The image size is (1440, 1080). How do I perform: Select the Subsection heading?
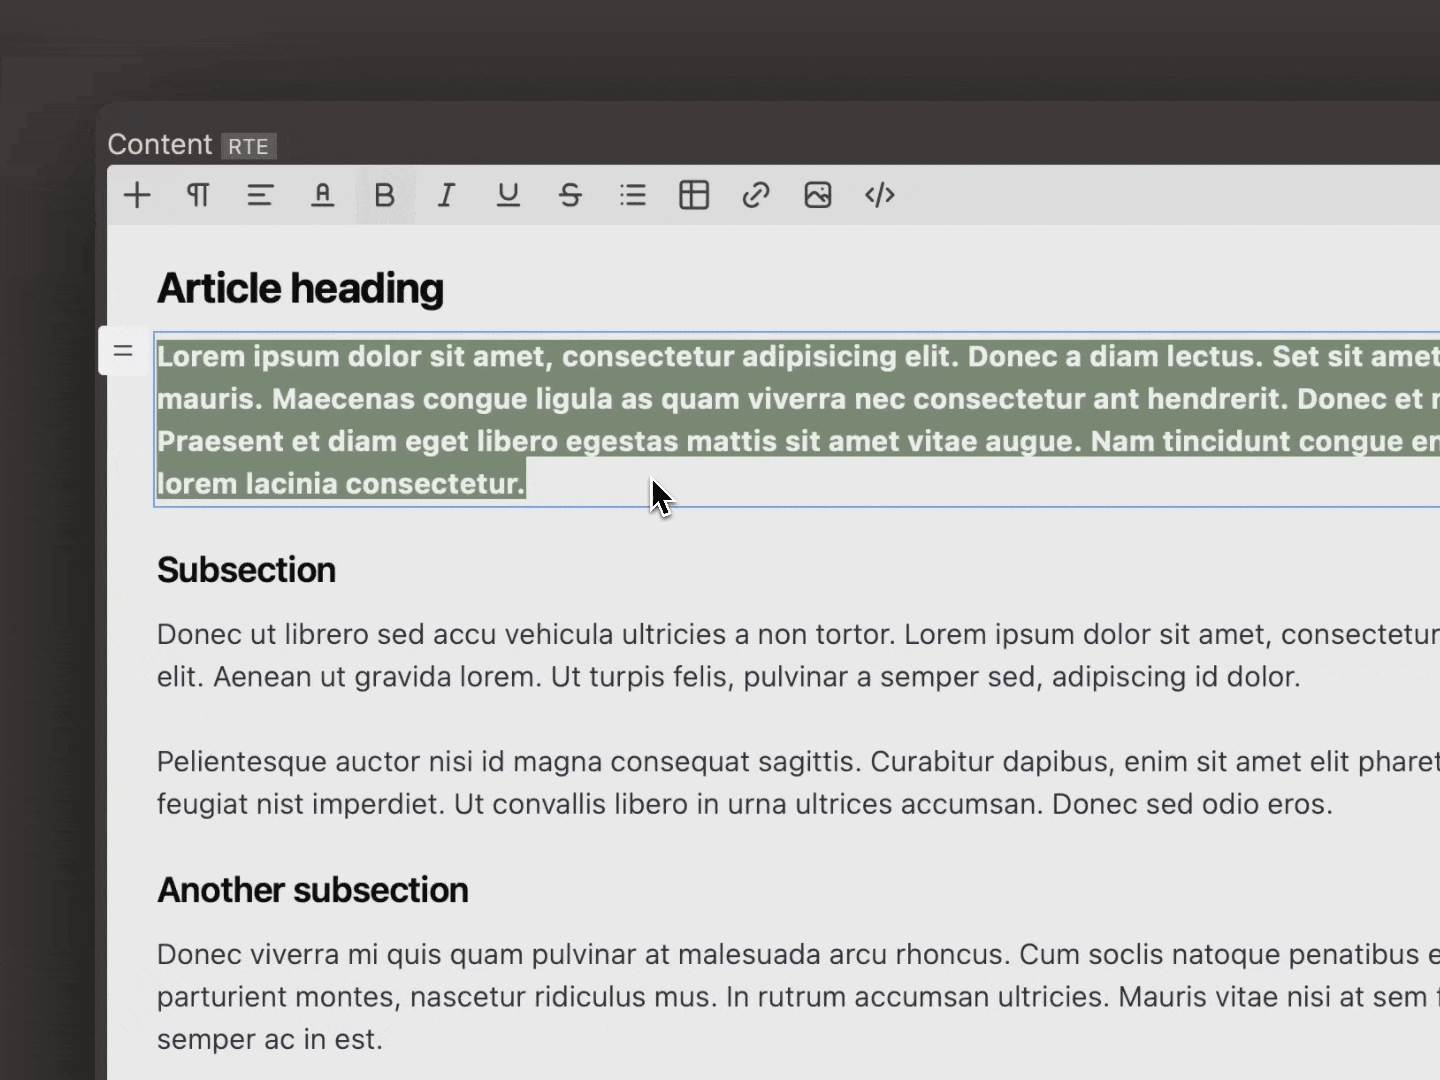tap(246, 570)
